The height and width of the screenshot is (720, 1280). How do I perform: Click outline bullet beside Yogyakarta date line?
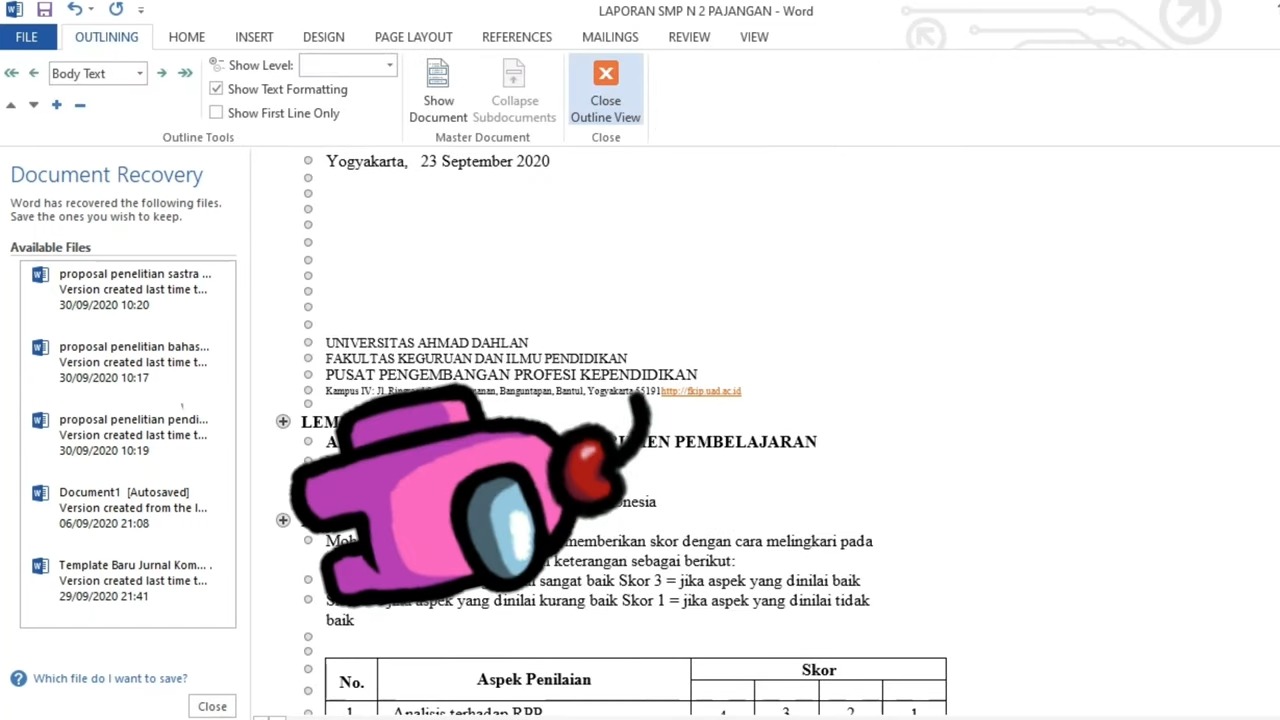click(x=308, y=161)
